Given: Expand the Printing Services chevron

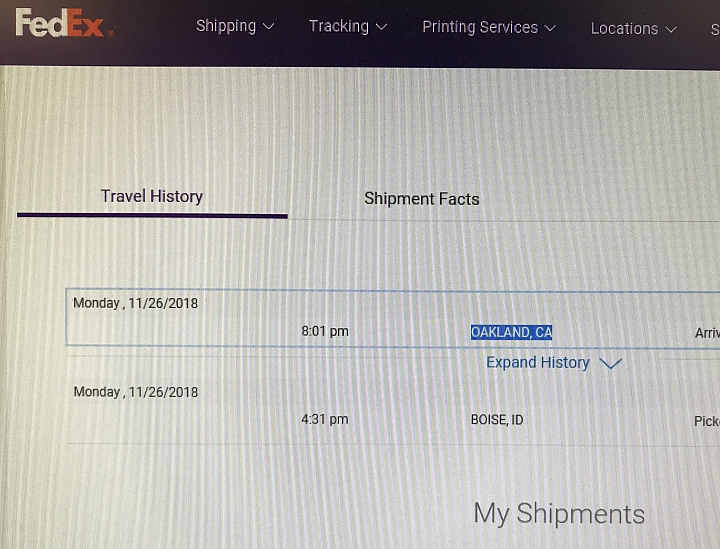Looking at the screenshot, I should 550,28.
